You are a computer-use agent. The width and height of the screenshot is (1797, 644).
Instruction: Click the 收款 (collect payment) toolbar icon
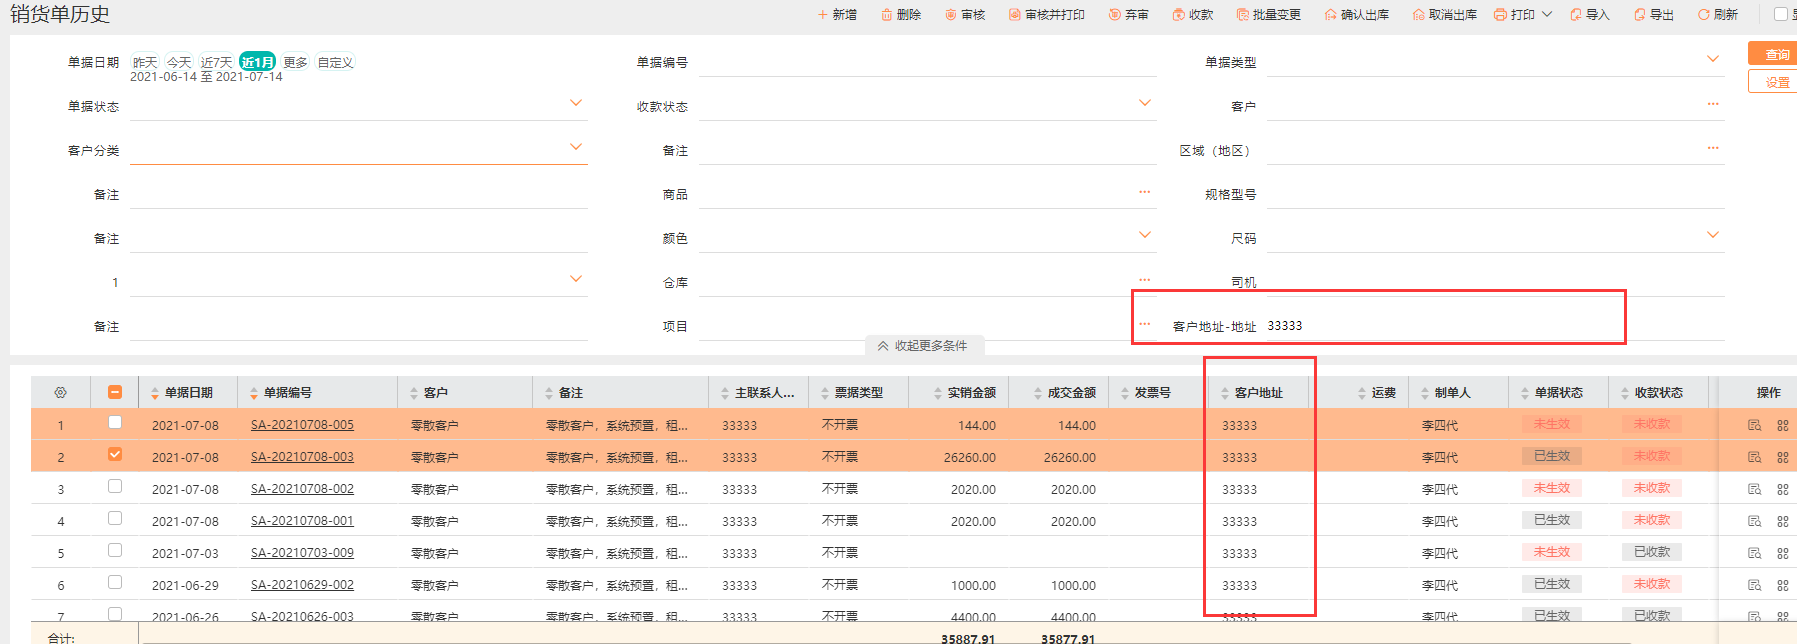point(1178,15)
